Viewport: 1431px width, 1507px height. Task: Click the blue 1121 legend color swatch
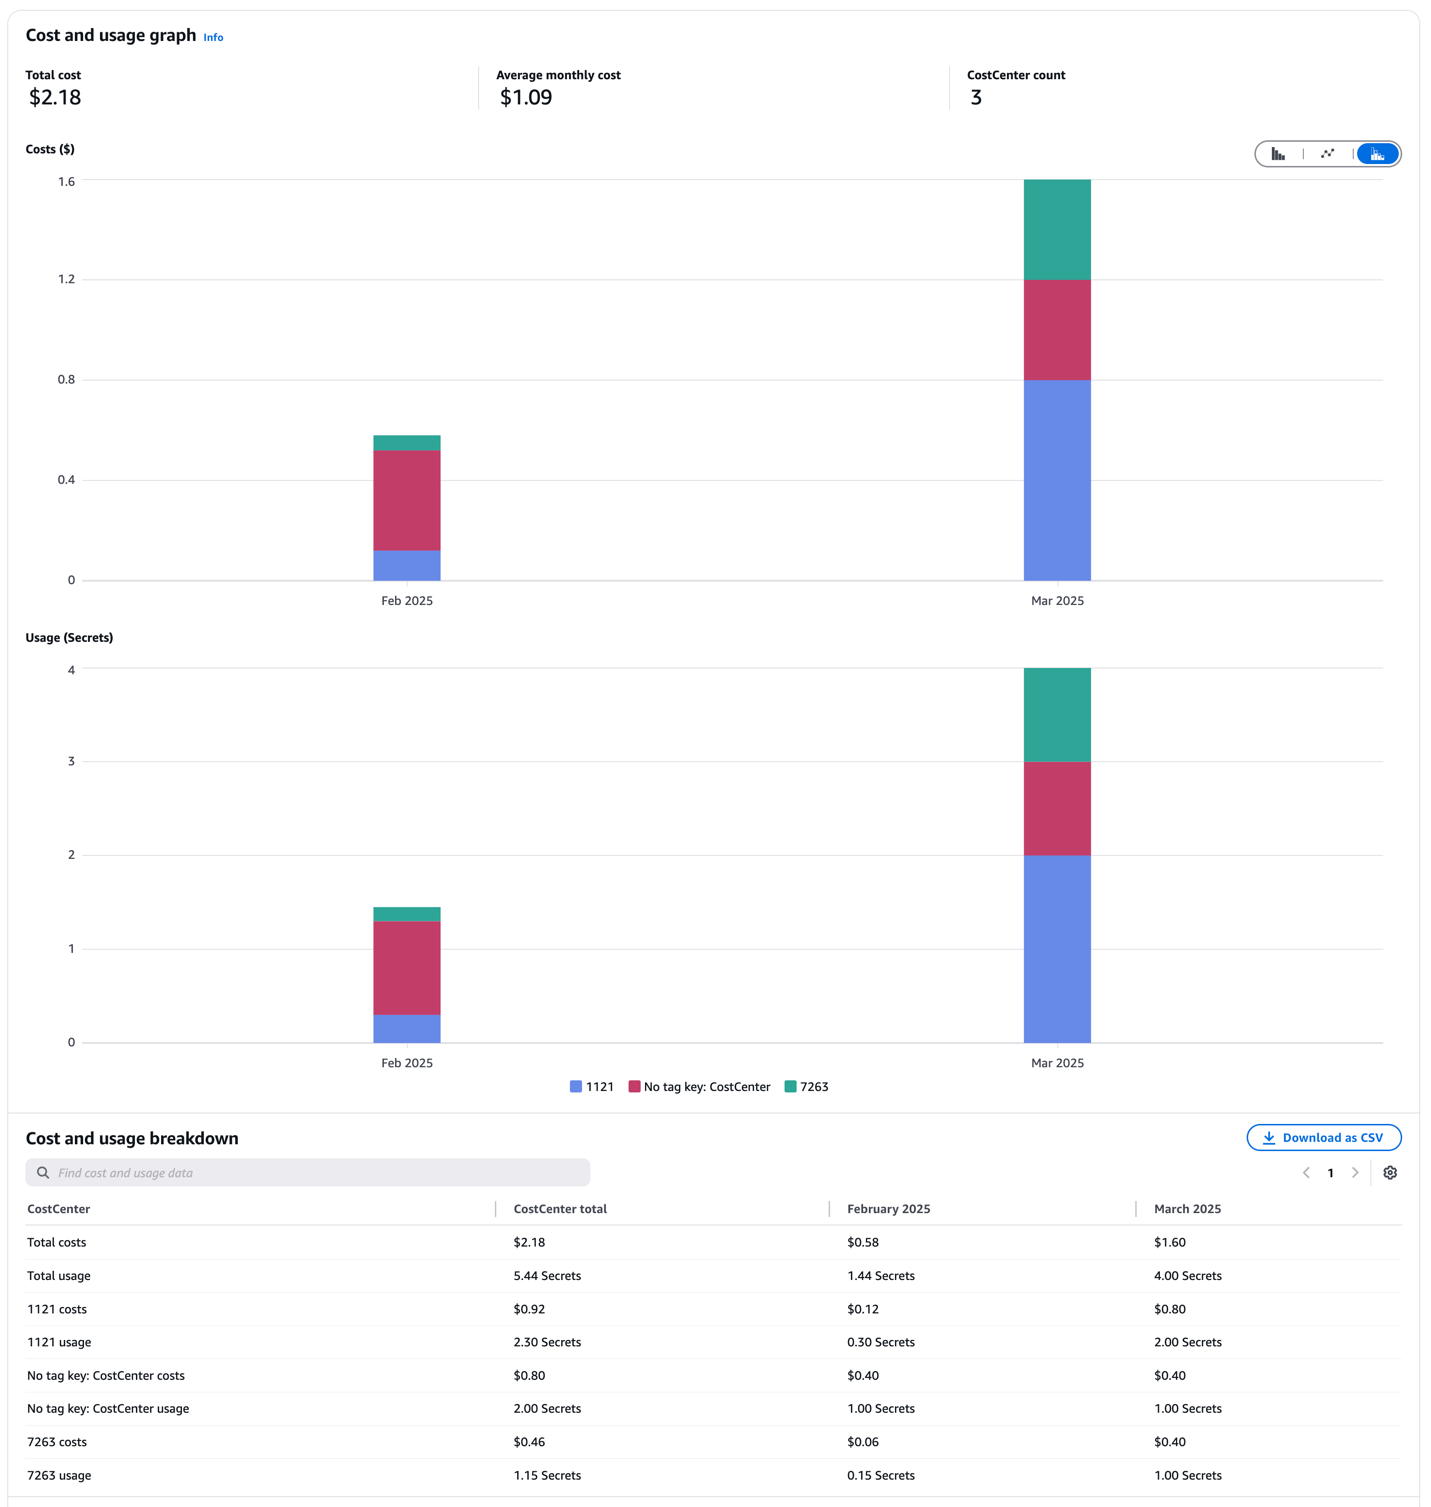(x=574, y=1086)
